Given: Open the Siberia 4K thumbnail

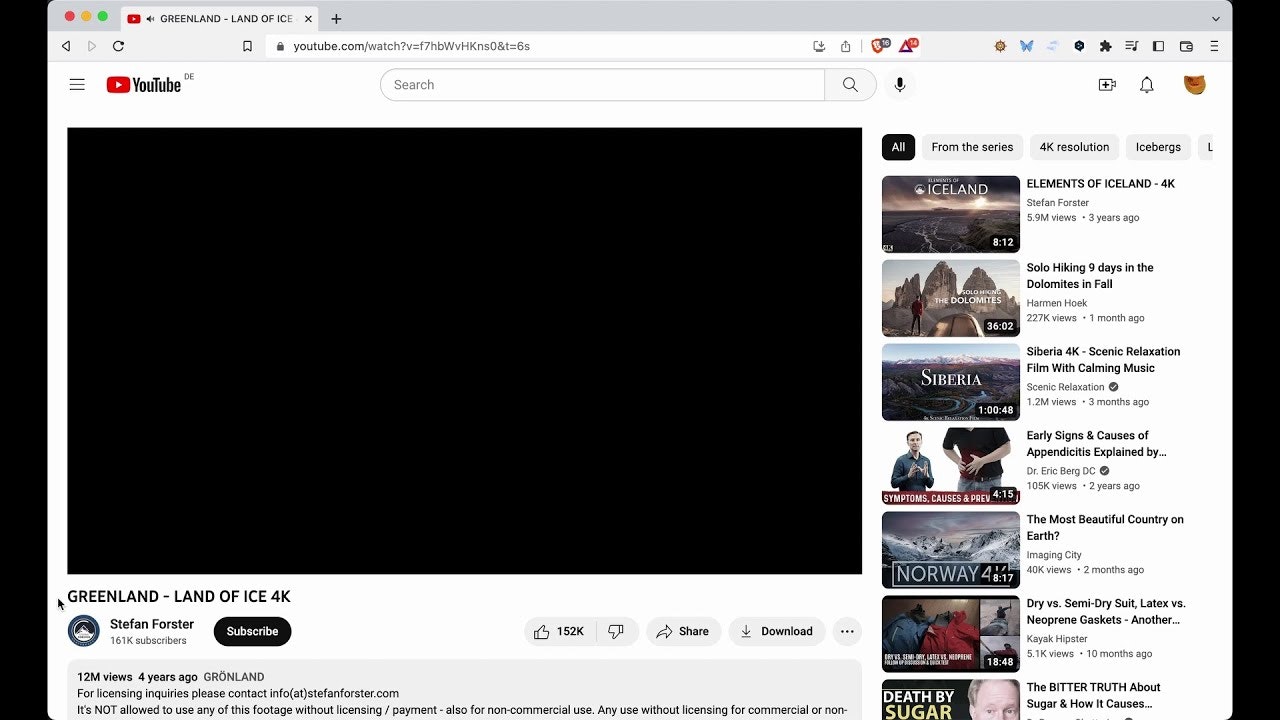Looking at the screenshot, I should coord(951,382).
